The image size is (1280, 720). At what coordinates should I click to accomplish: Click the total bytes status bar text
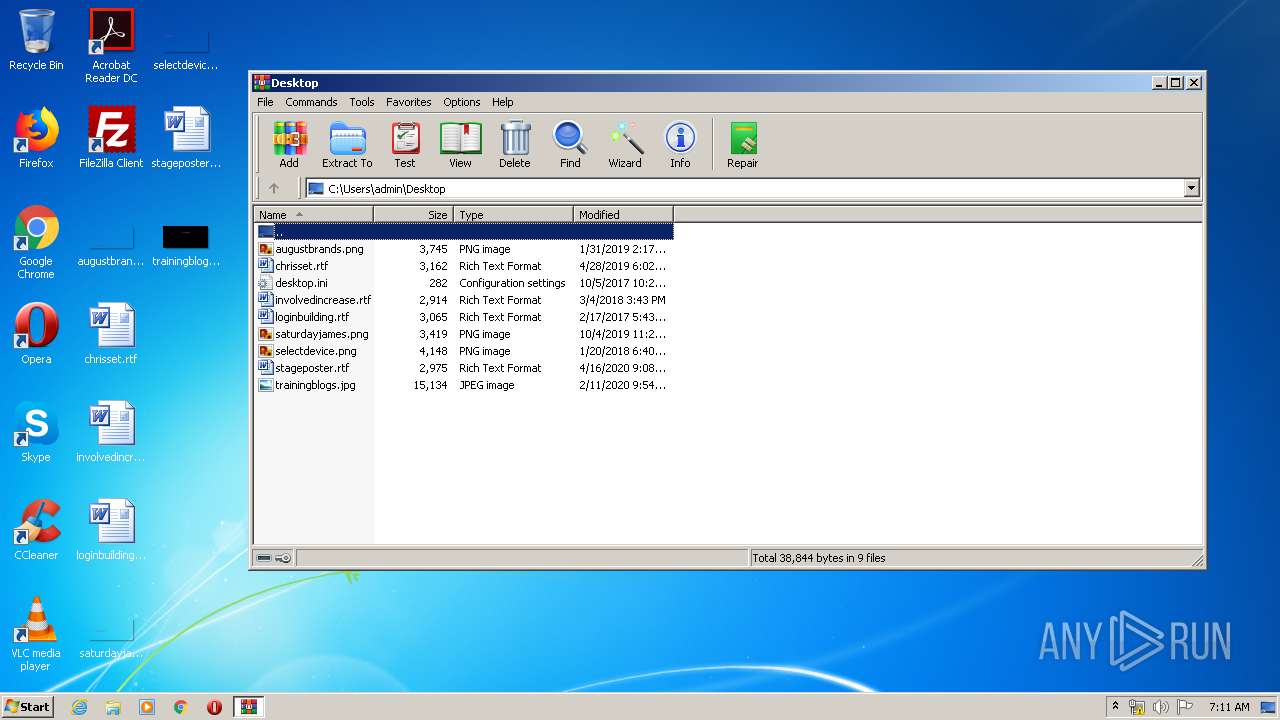pos(819,558)
